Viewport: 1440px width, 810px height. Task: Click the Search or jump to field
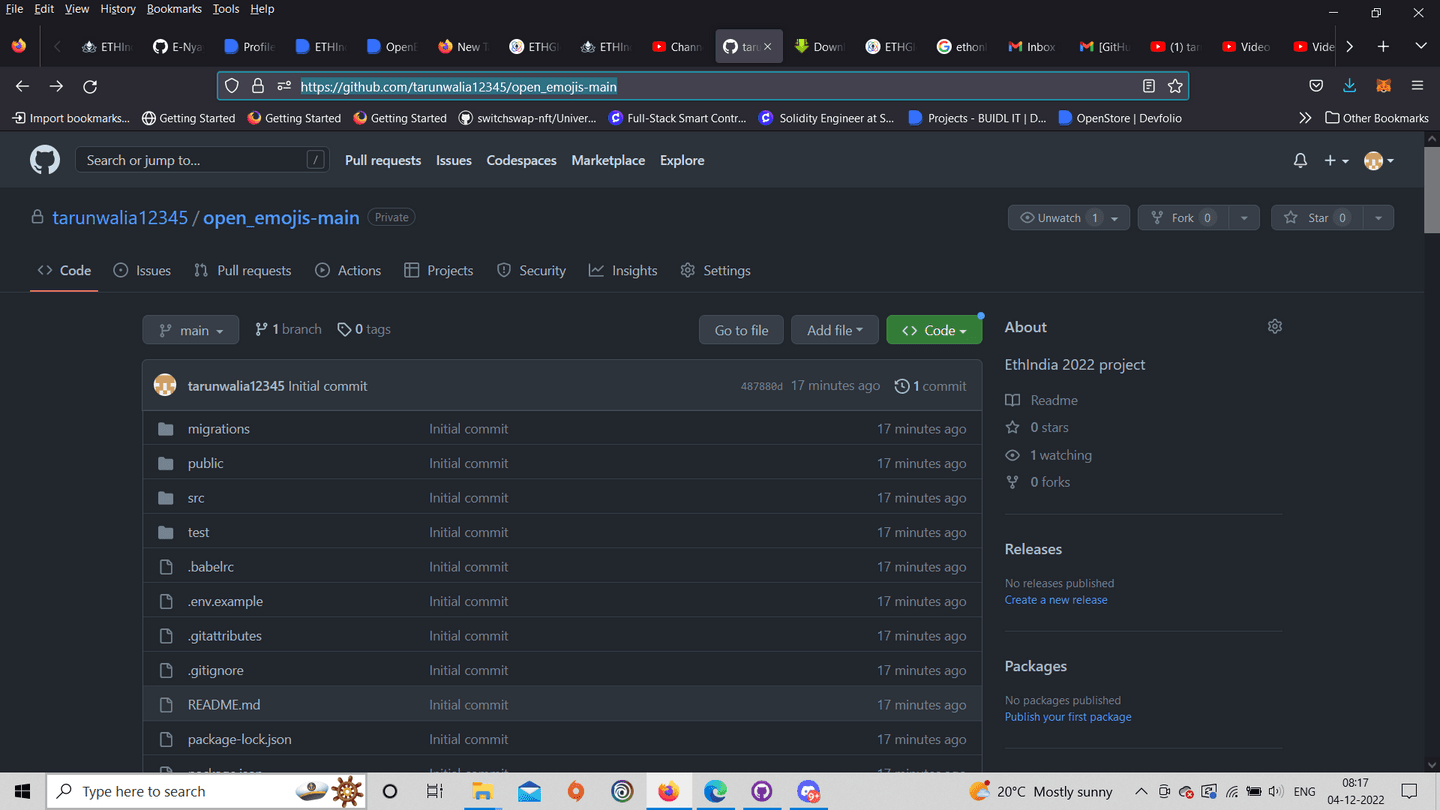[202, 160]
